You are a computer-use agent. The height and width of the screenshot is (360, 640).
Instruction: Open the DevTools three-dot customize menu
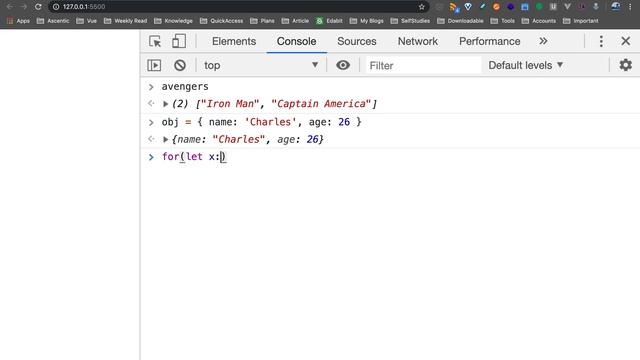(601, 41)
